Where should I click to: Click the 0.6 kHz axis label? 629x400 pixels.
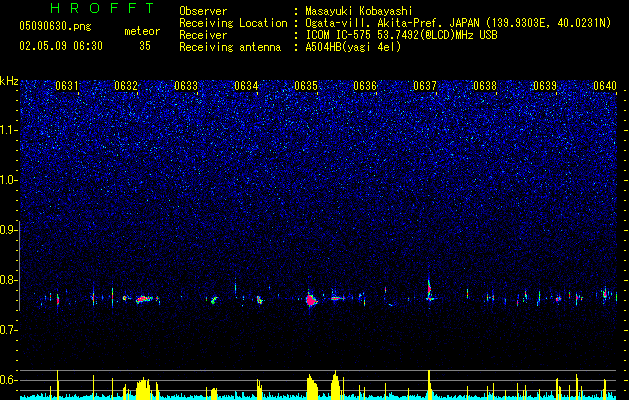[x=8, y=380]
